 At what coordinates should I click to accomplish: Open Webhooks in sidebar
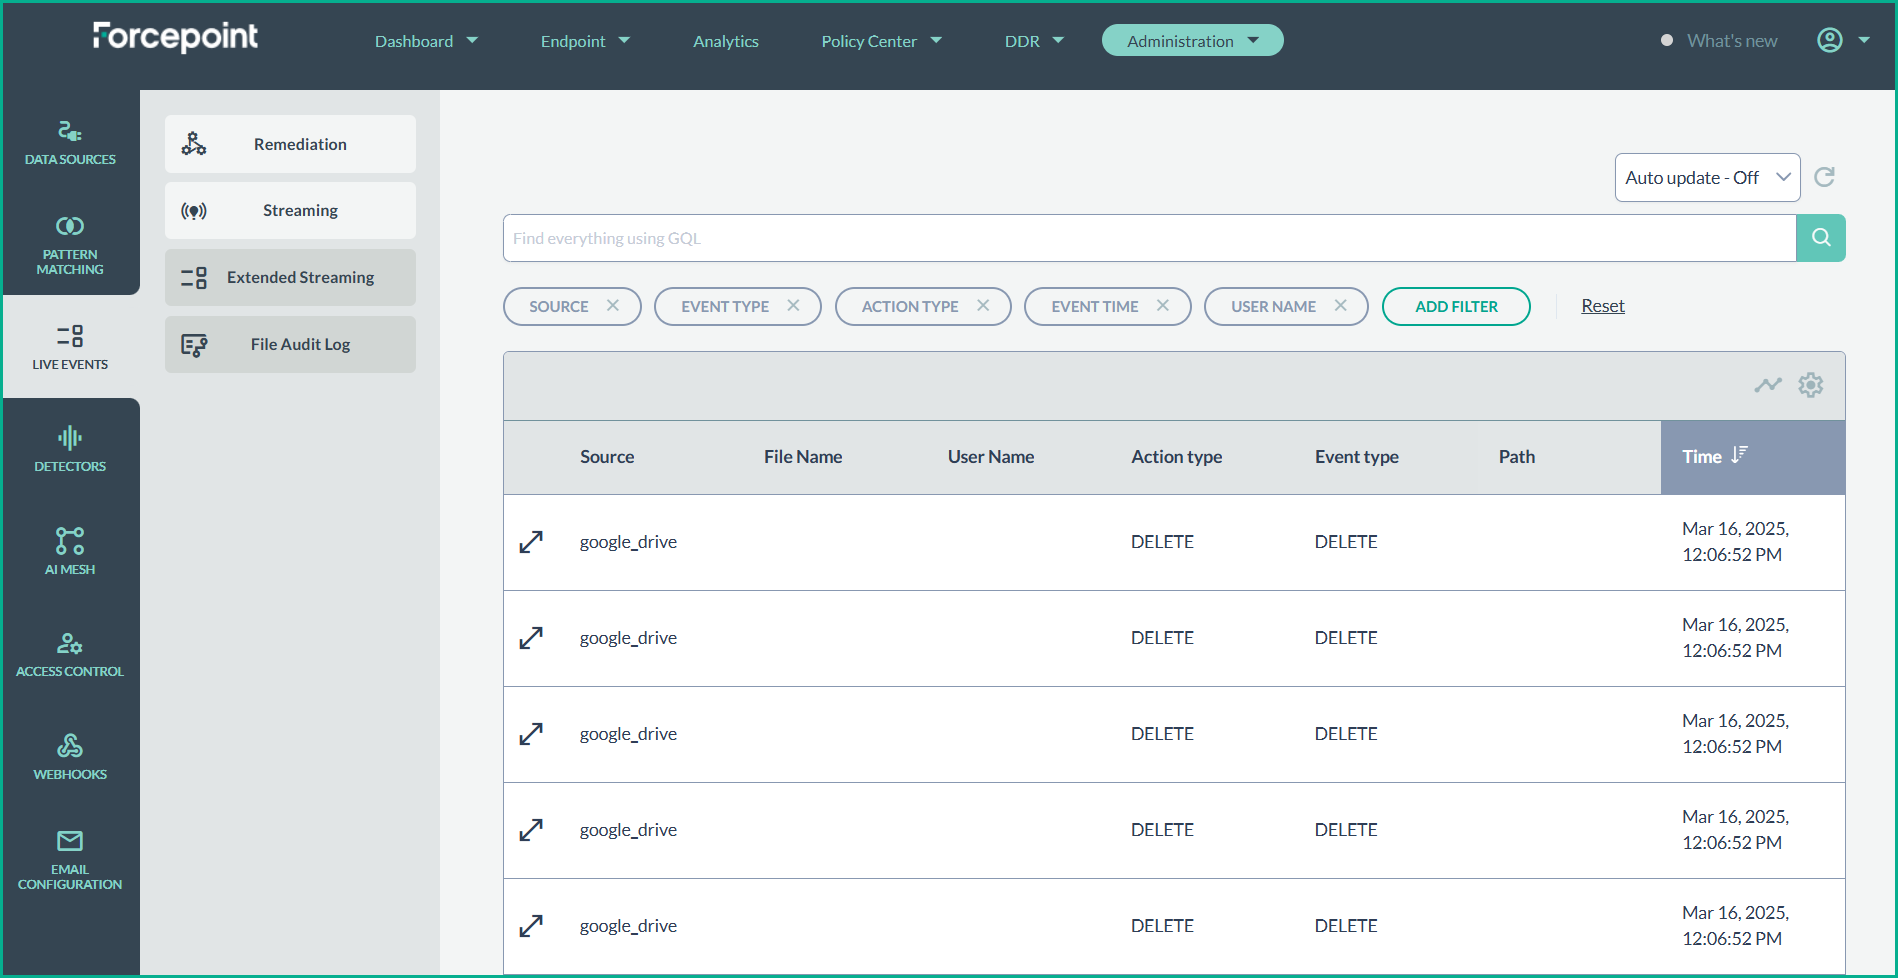click(70, 757)
